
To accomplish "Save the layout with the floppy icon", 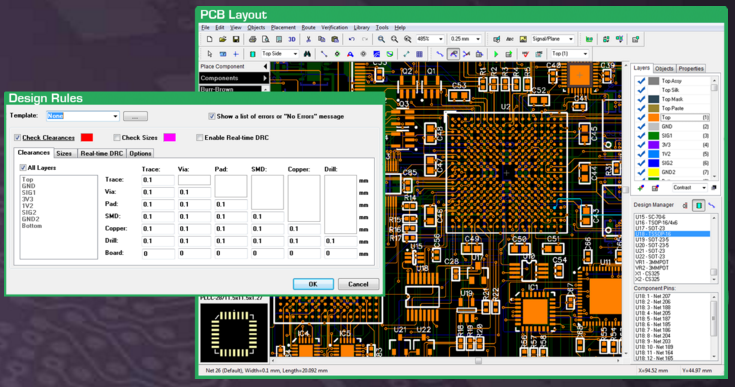I will tap(236, 39).
